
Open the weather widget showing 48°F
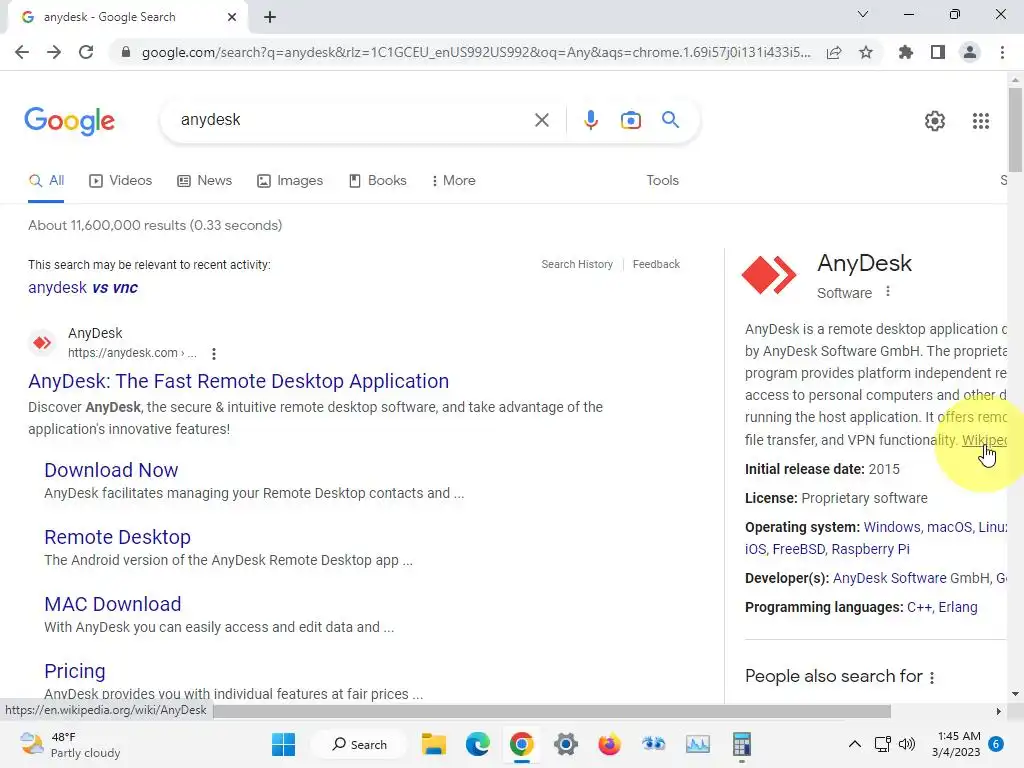point(69,744)
